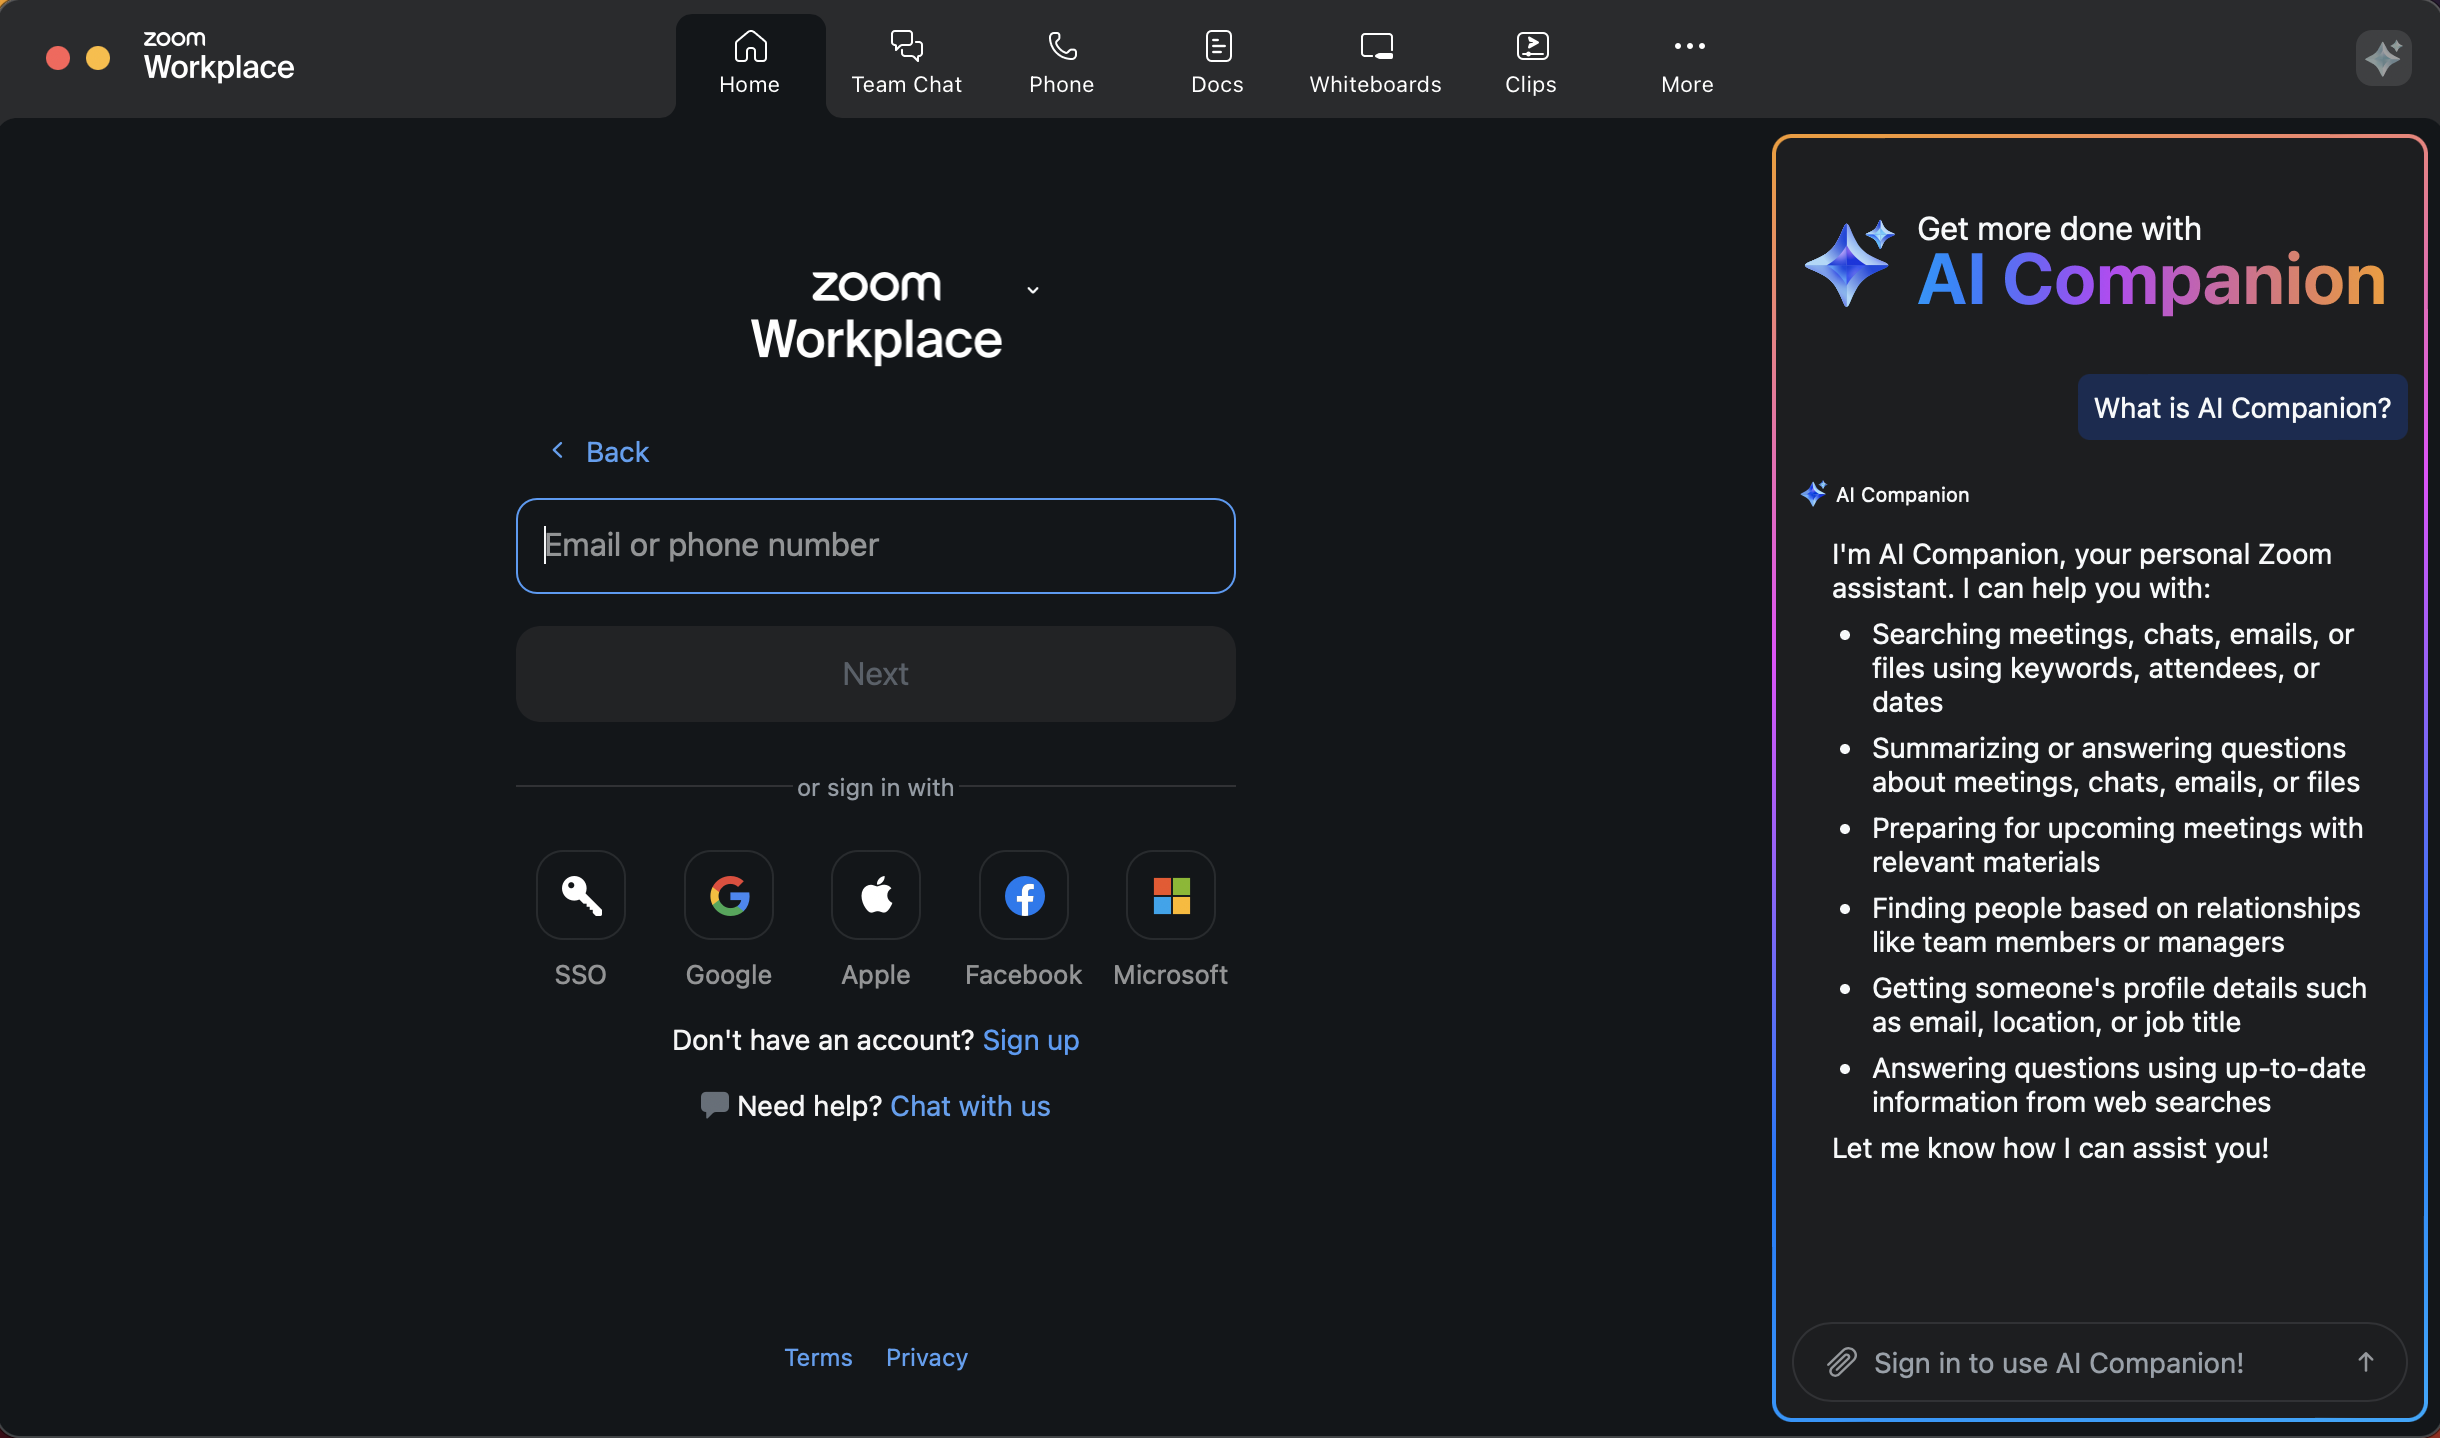Sign in with the SSO key icon
The image size is (2440, 1438).
coord(580,895)
